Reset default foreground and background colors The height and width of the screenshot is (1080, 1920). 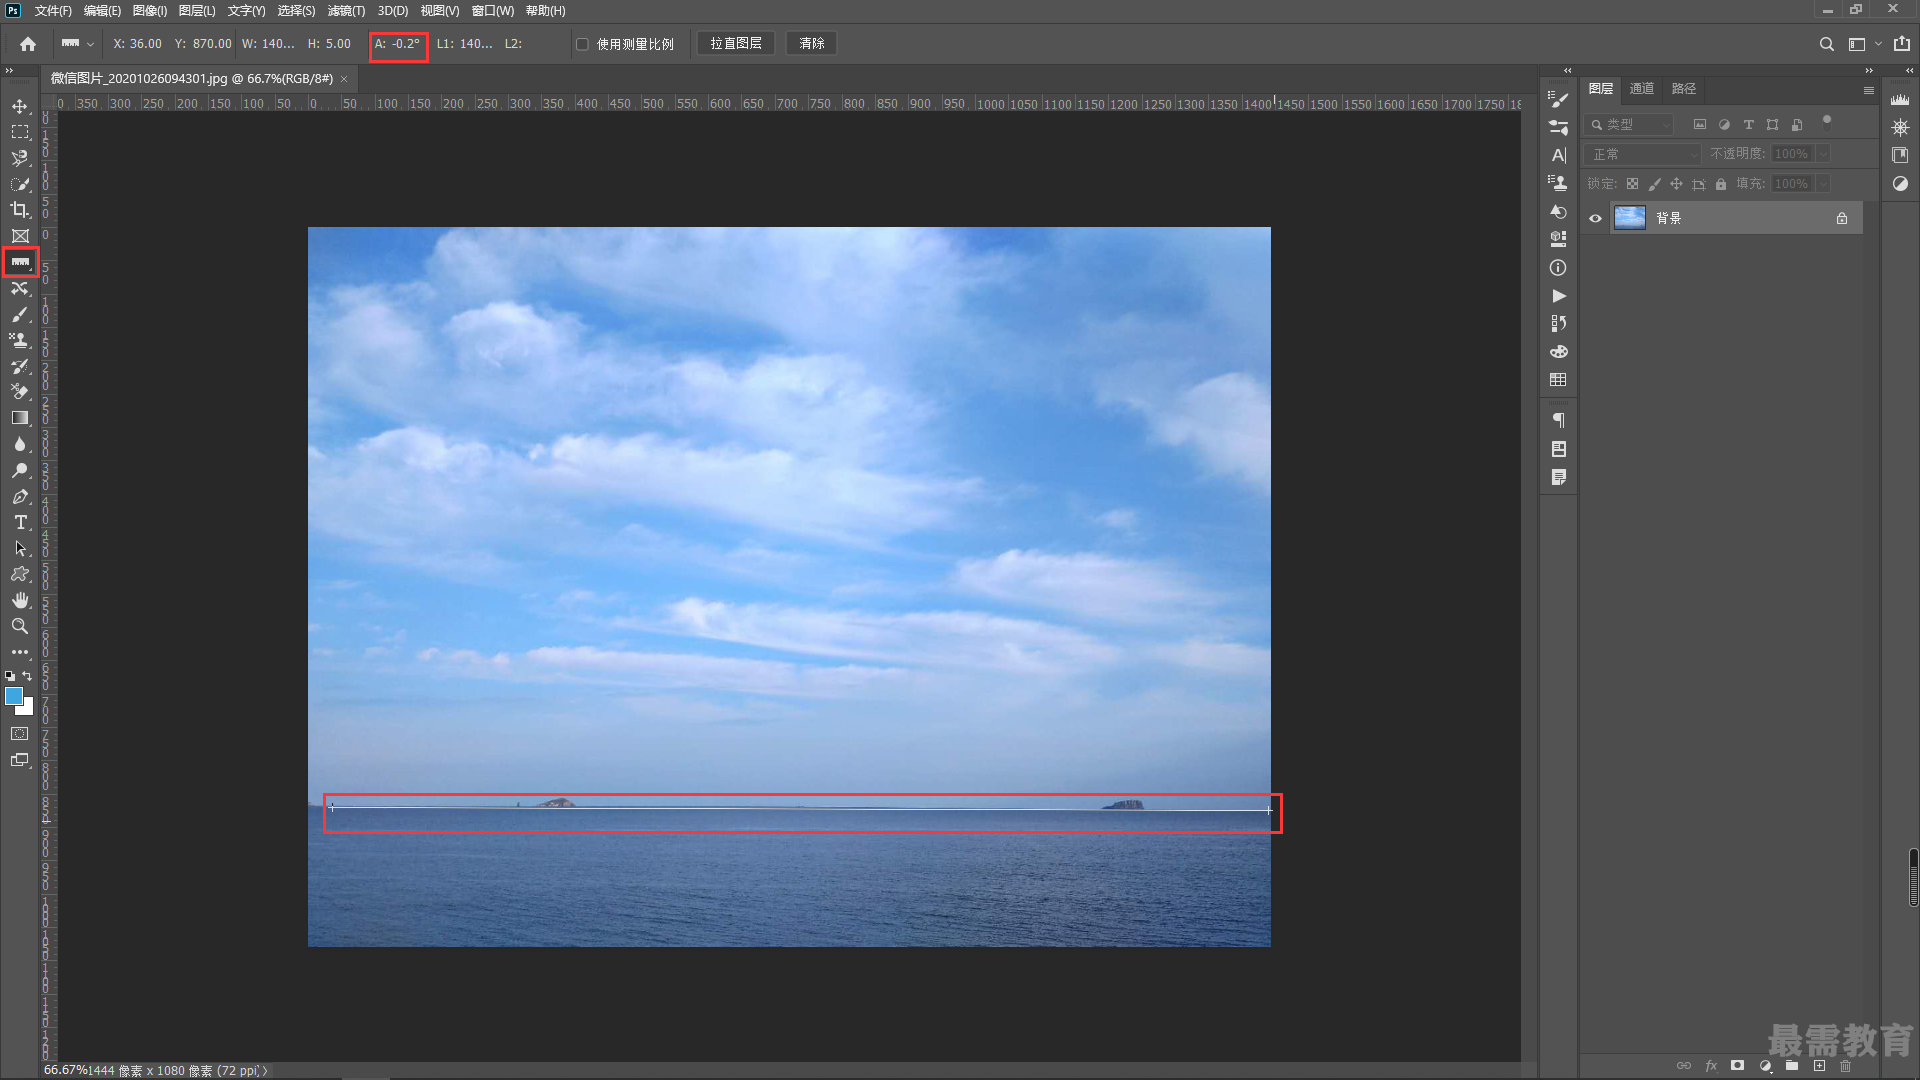[10, 677]
